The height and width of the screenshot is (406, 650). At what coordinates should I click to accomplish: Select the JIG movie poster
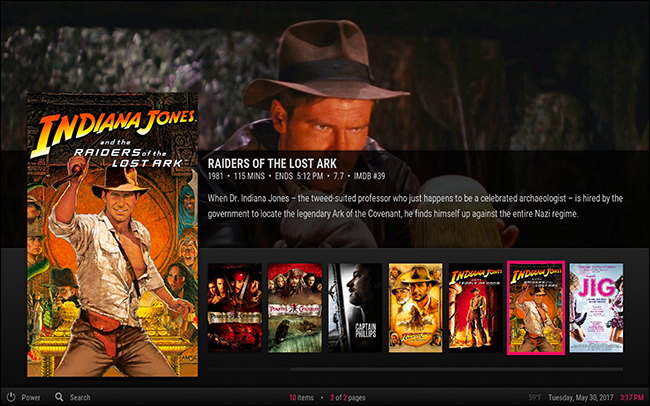coord(596,308)
